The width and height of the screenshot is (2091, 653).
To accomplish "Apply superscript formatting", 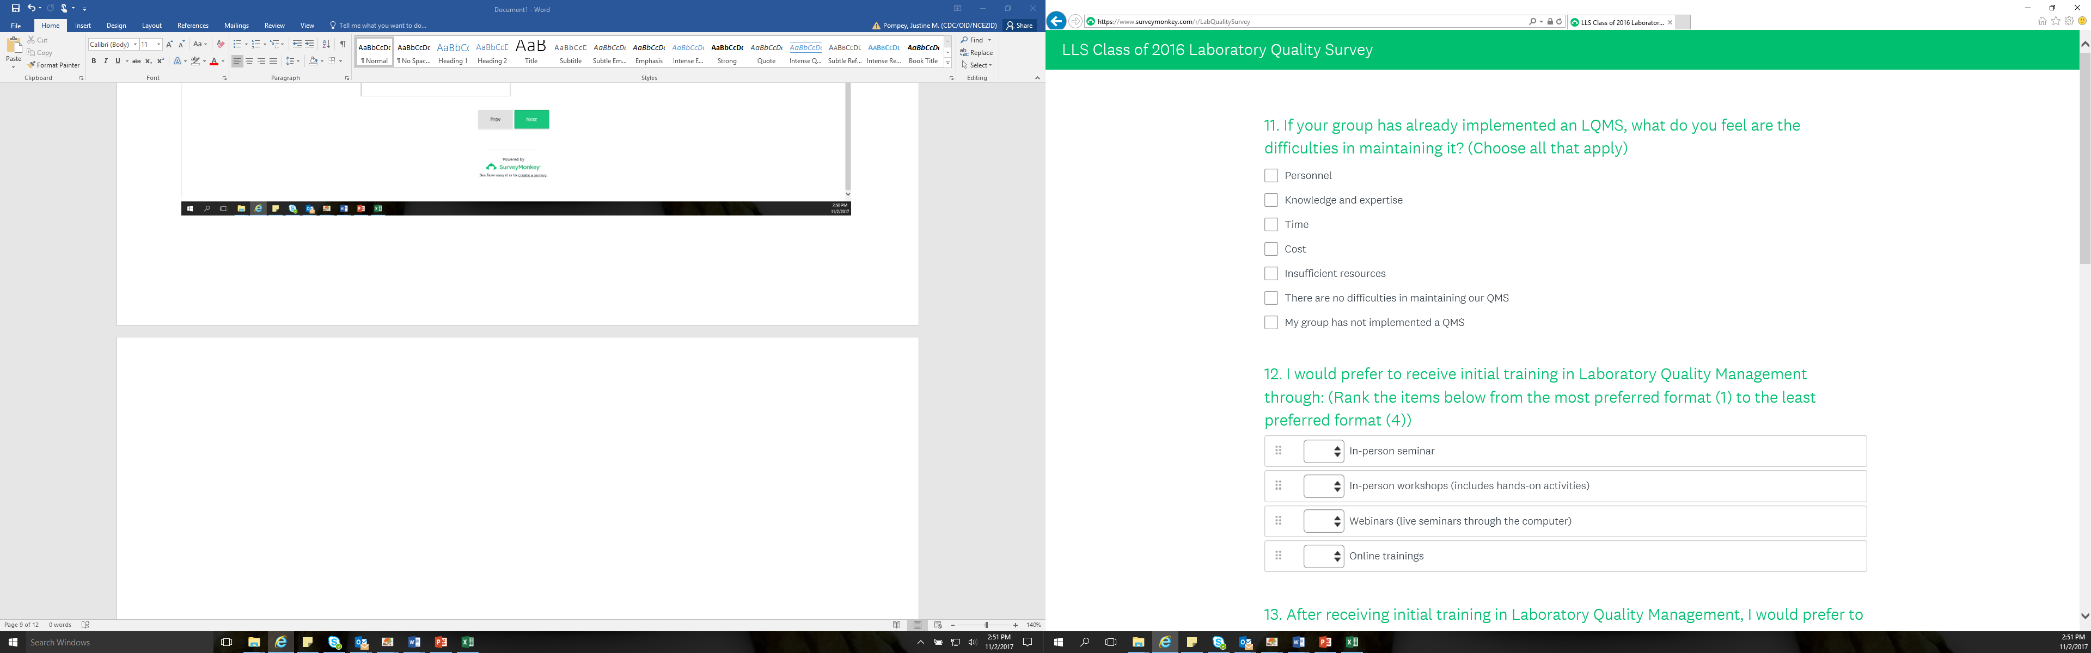I will (160, 61).
